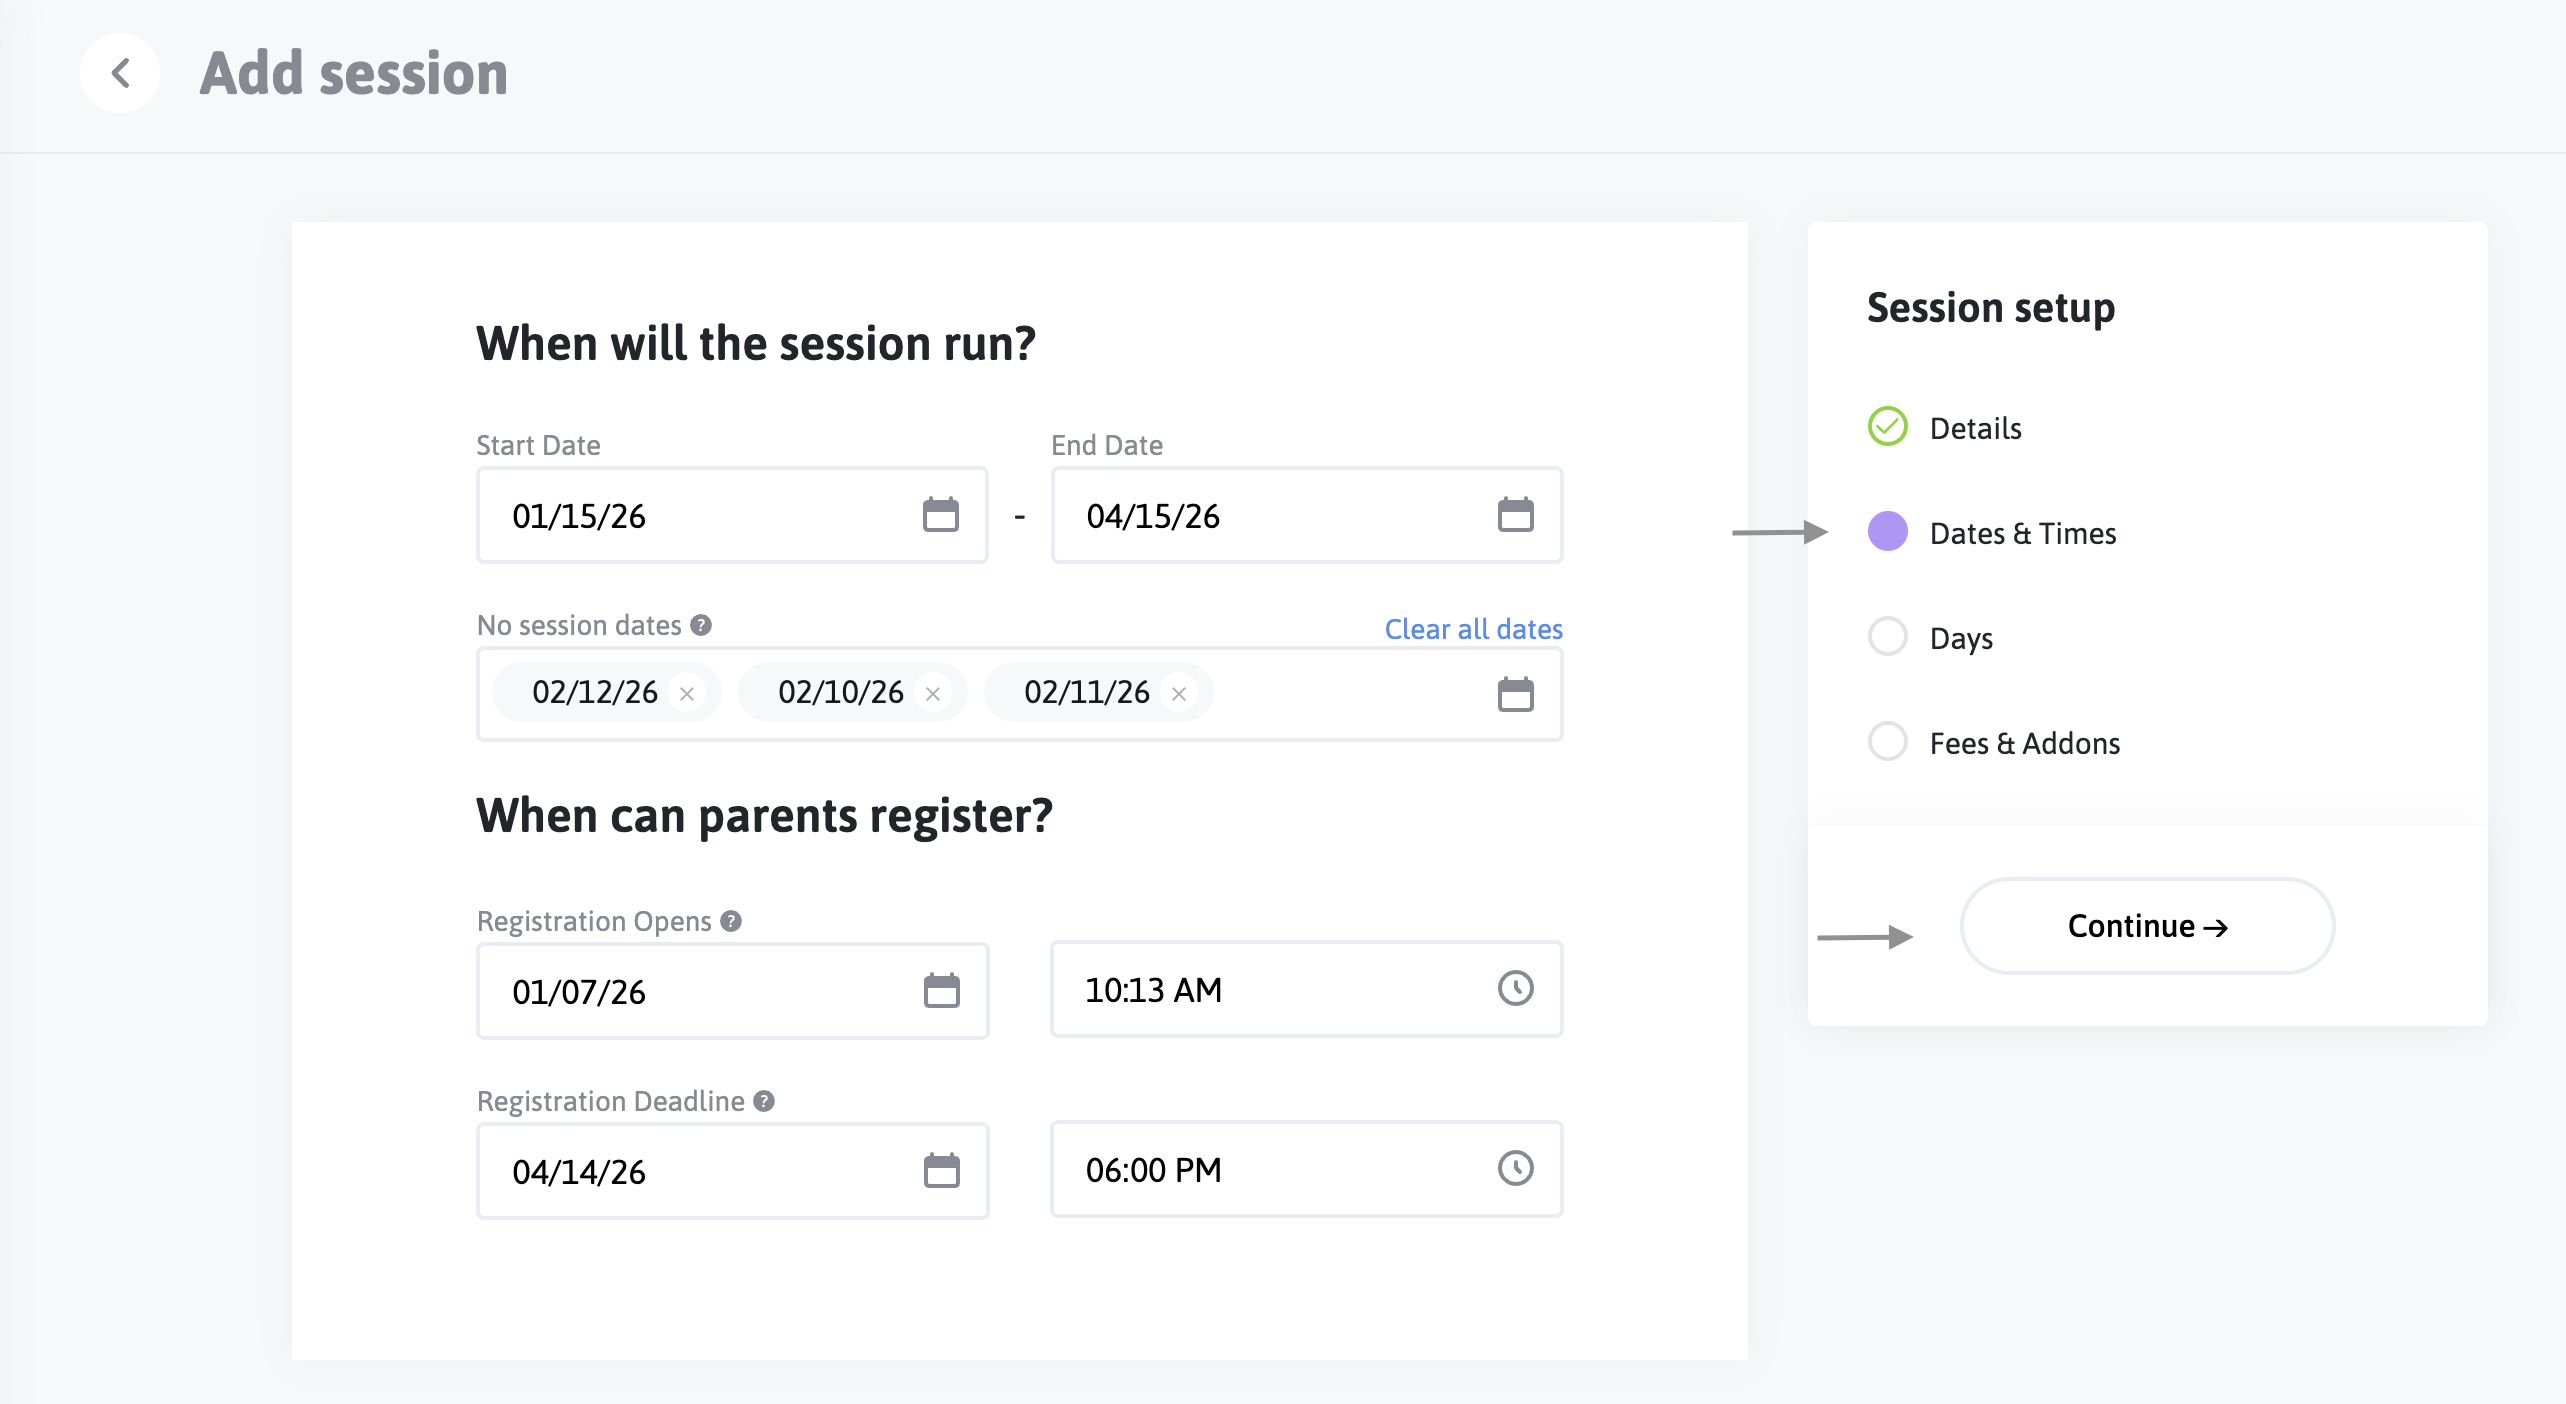The width and height of the screenshot is (2566, 1404).
Task: Select the Fees & Addons setup step
Action: (2023, 743)
